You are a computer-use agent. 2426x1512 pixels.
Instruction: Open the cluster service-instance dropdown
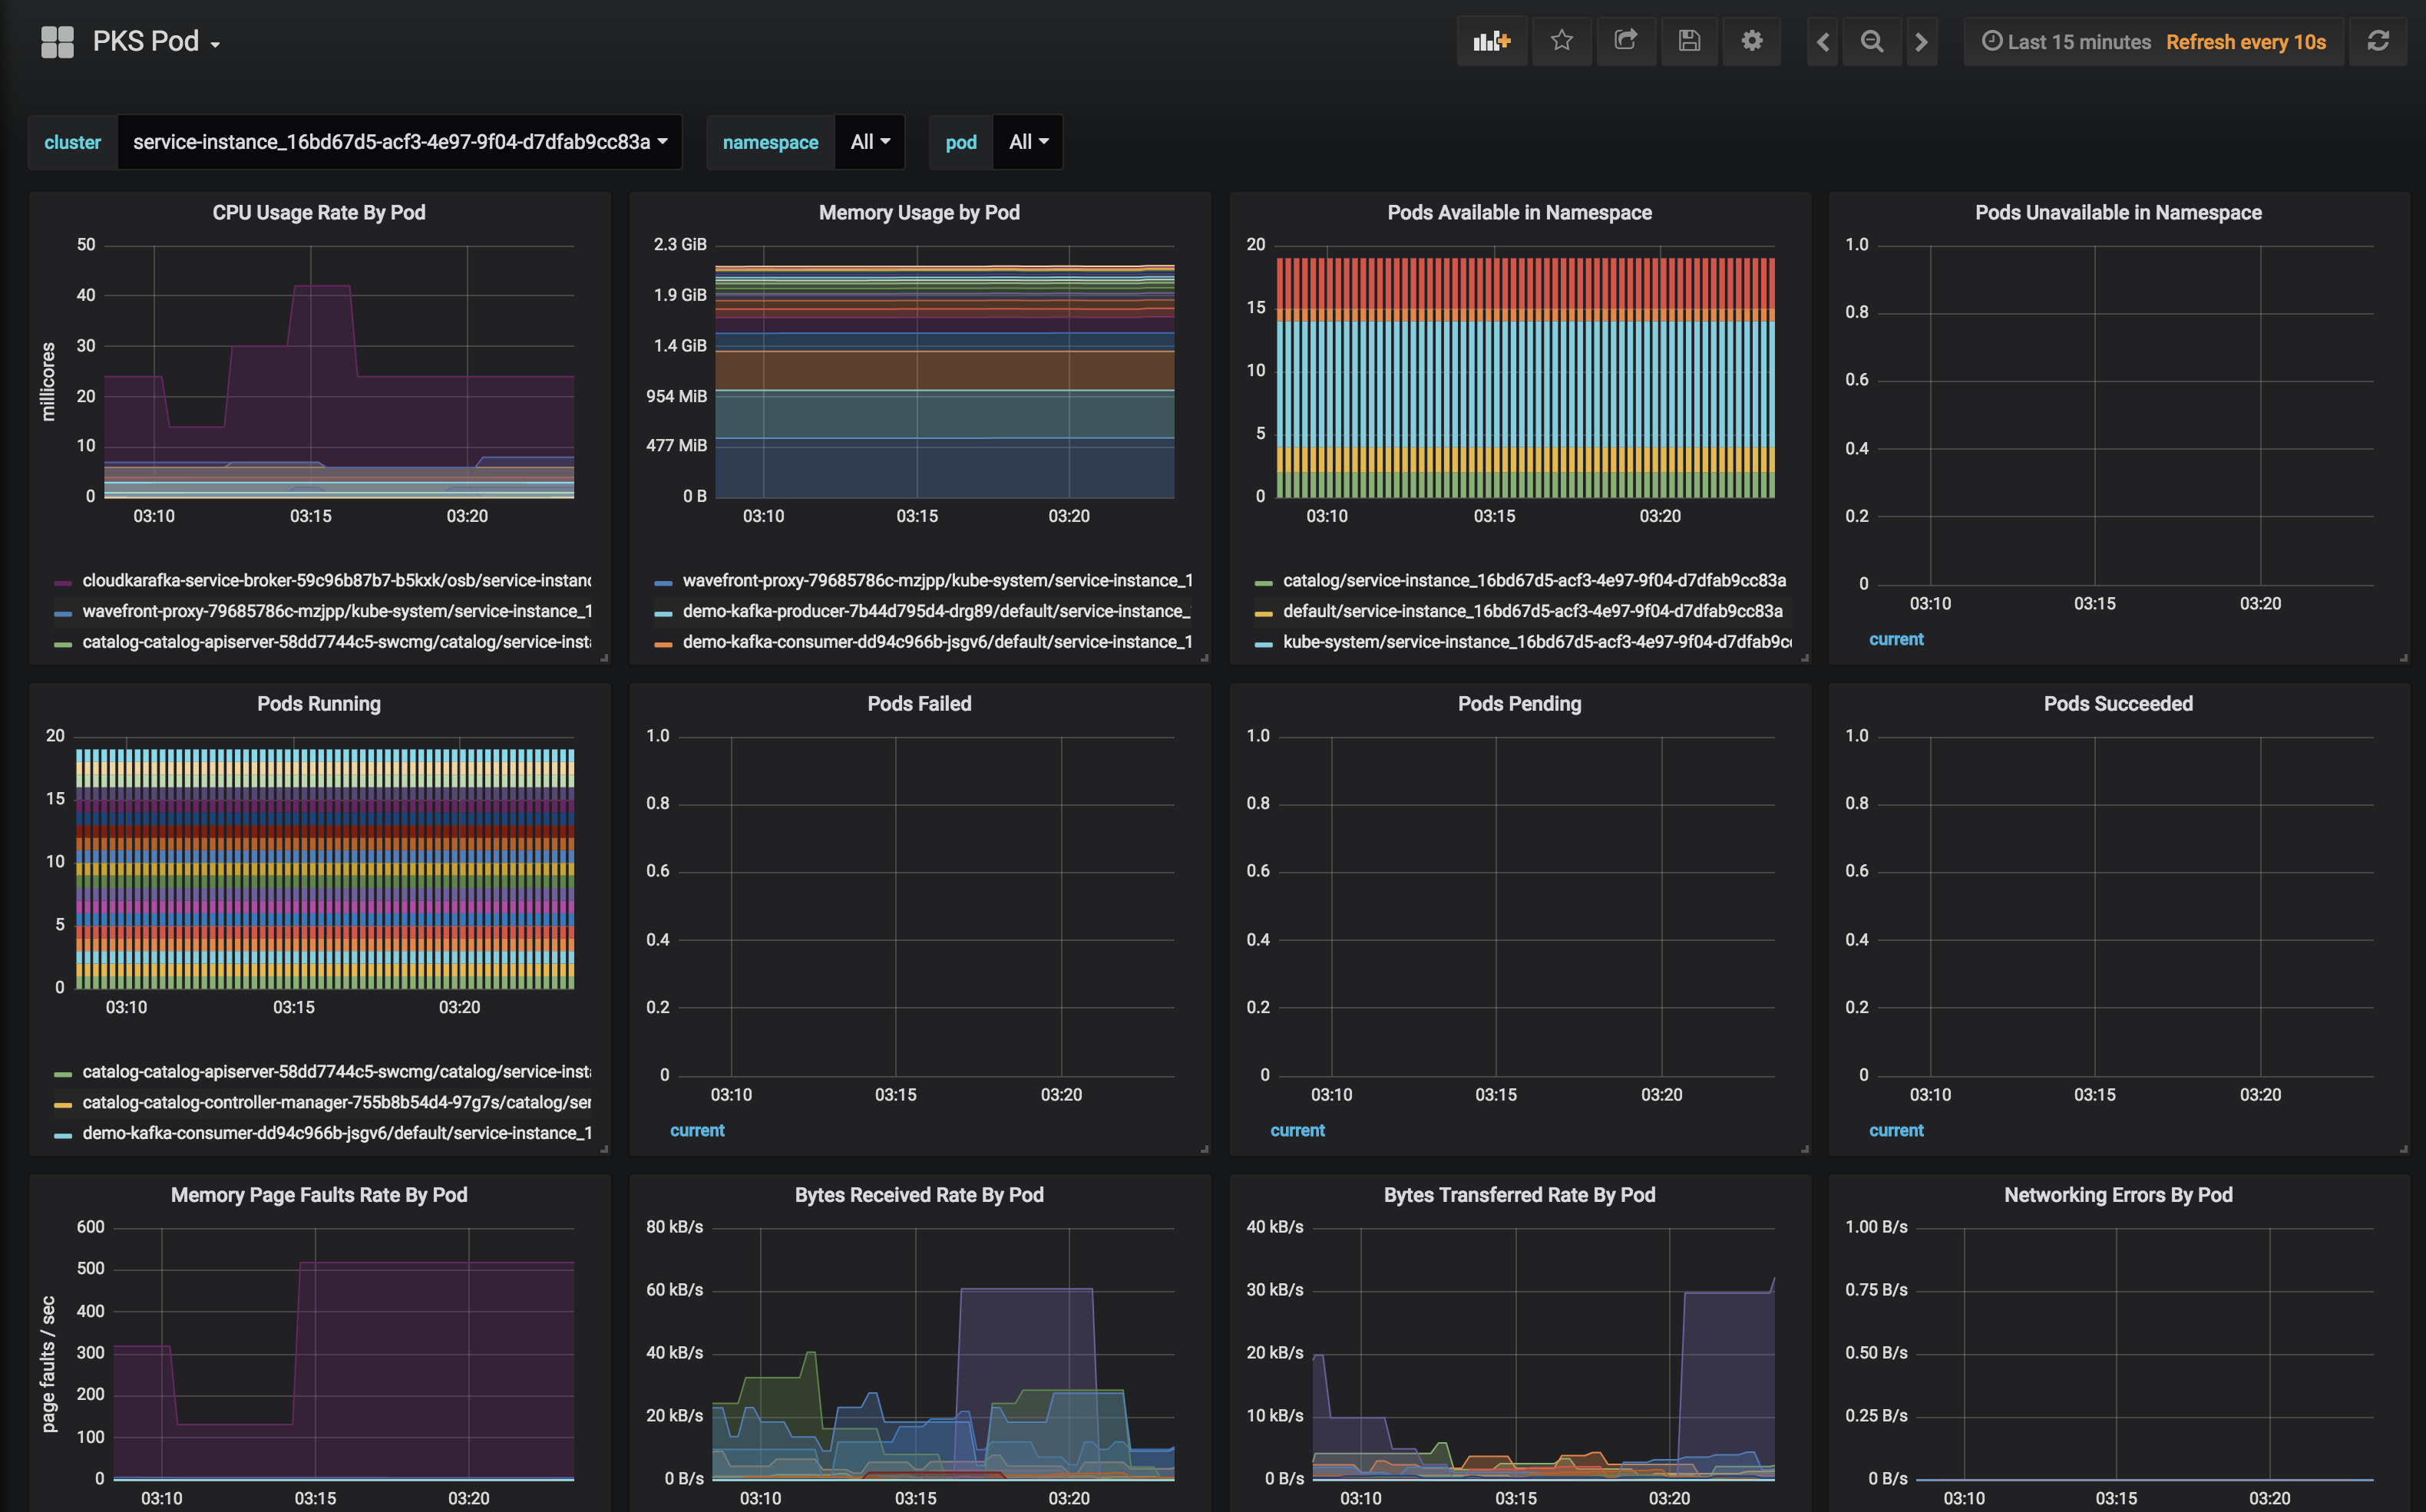399,142
